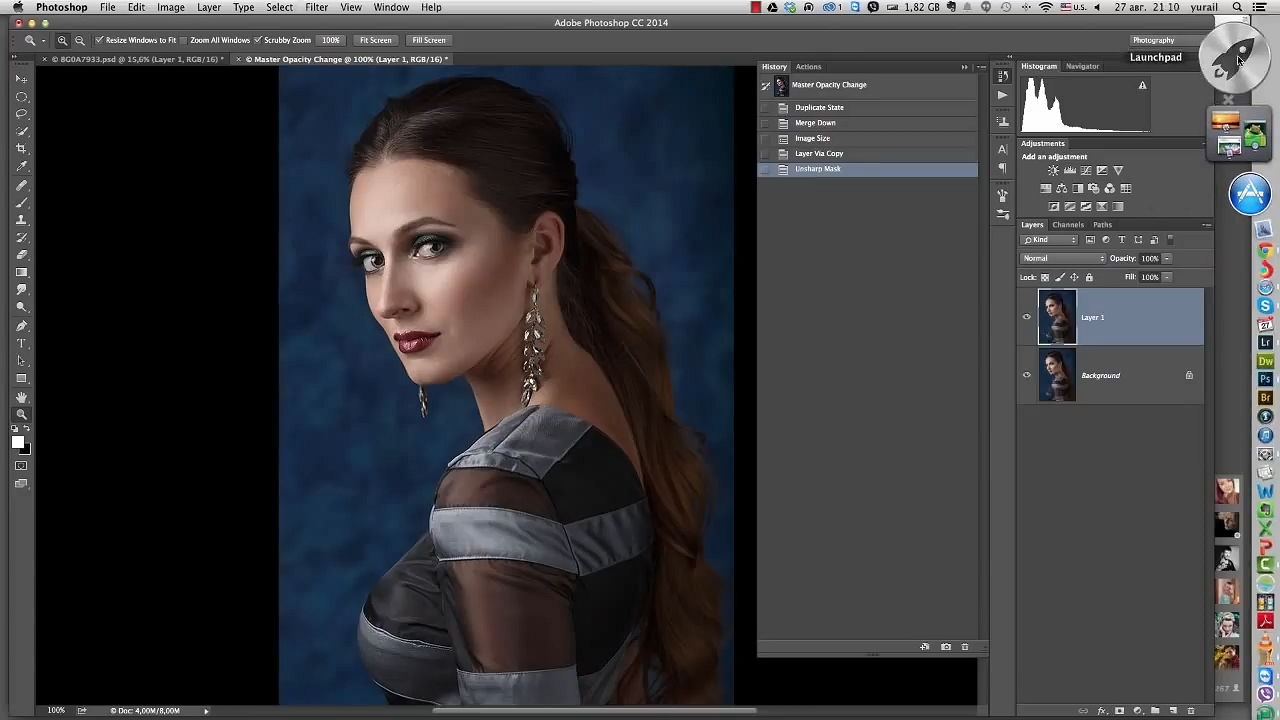Set history brush source for Merge Down
The height and width of the screenshot is (720, 1280).
[x=766, y=123]
